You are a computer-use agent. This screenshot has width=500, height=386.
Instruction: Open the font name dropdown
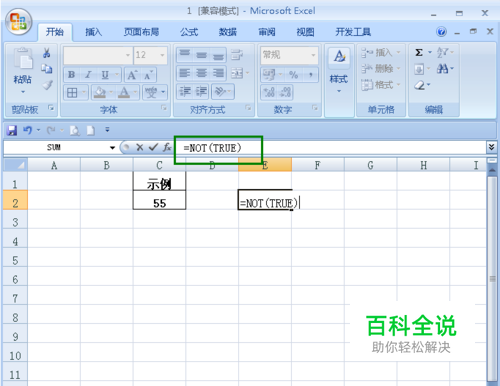point(128,55)
